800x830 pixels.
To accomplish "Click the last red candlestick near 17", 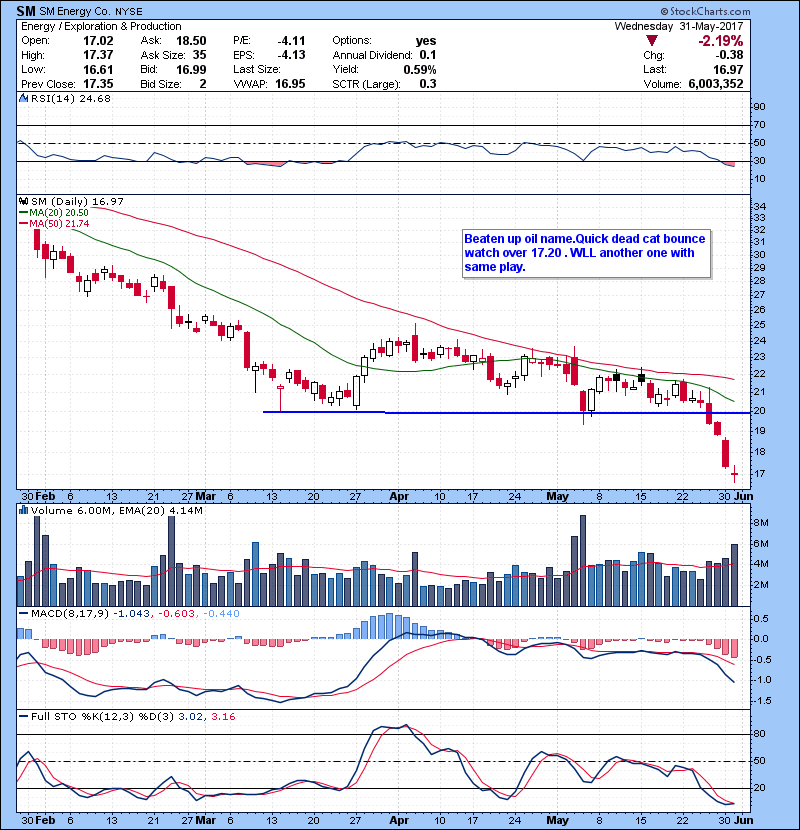I will pos(735,474).
